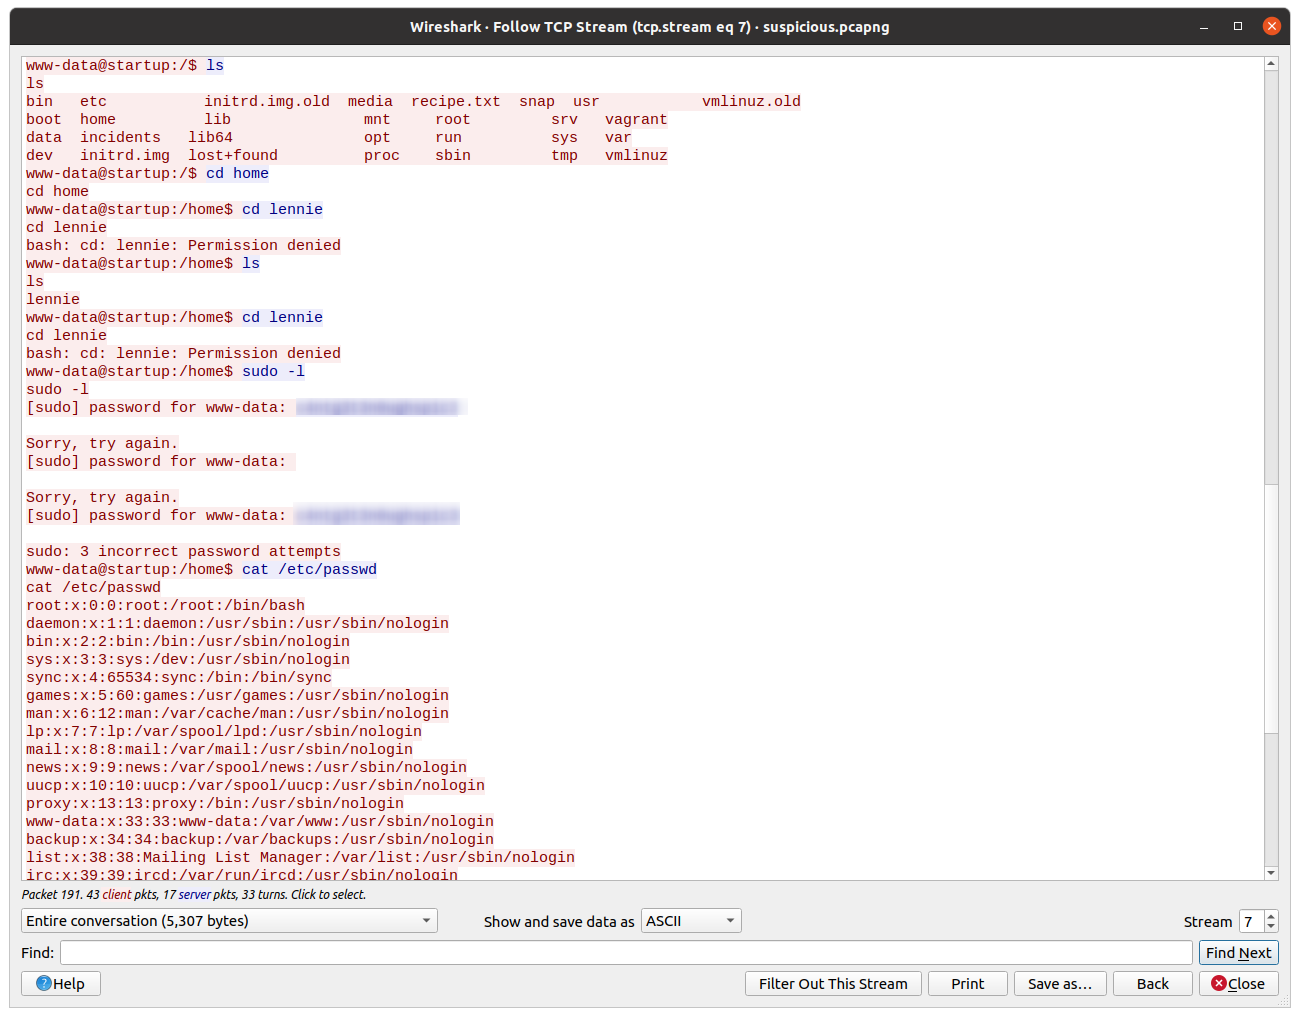The height and width of the screenshot is (1017, 1300).
Task: Open the Entire conversation dropdown
Action: click(x=229, y=920)
